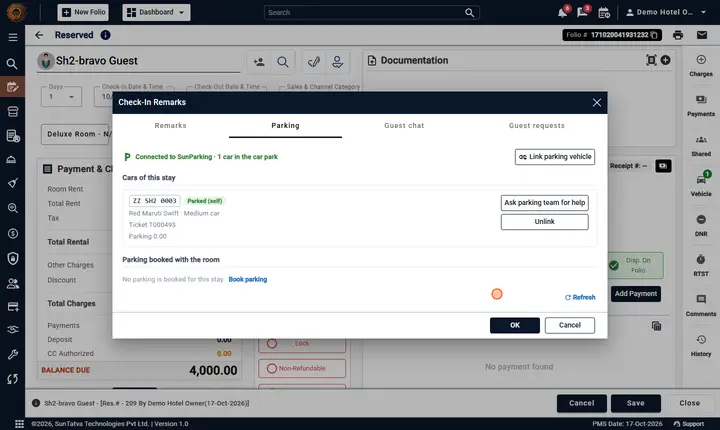Image resolution: width=720 pixels, height=430 pixels.
Task: Click the ZZ SH2 0003 license plate
Action: 155,201
